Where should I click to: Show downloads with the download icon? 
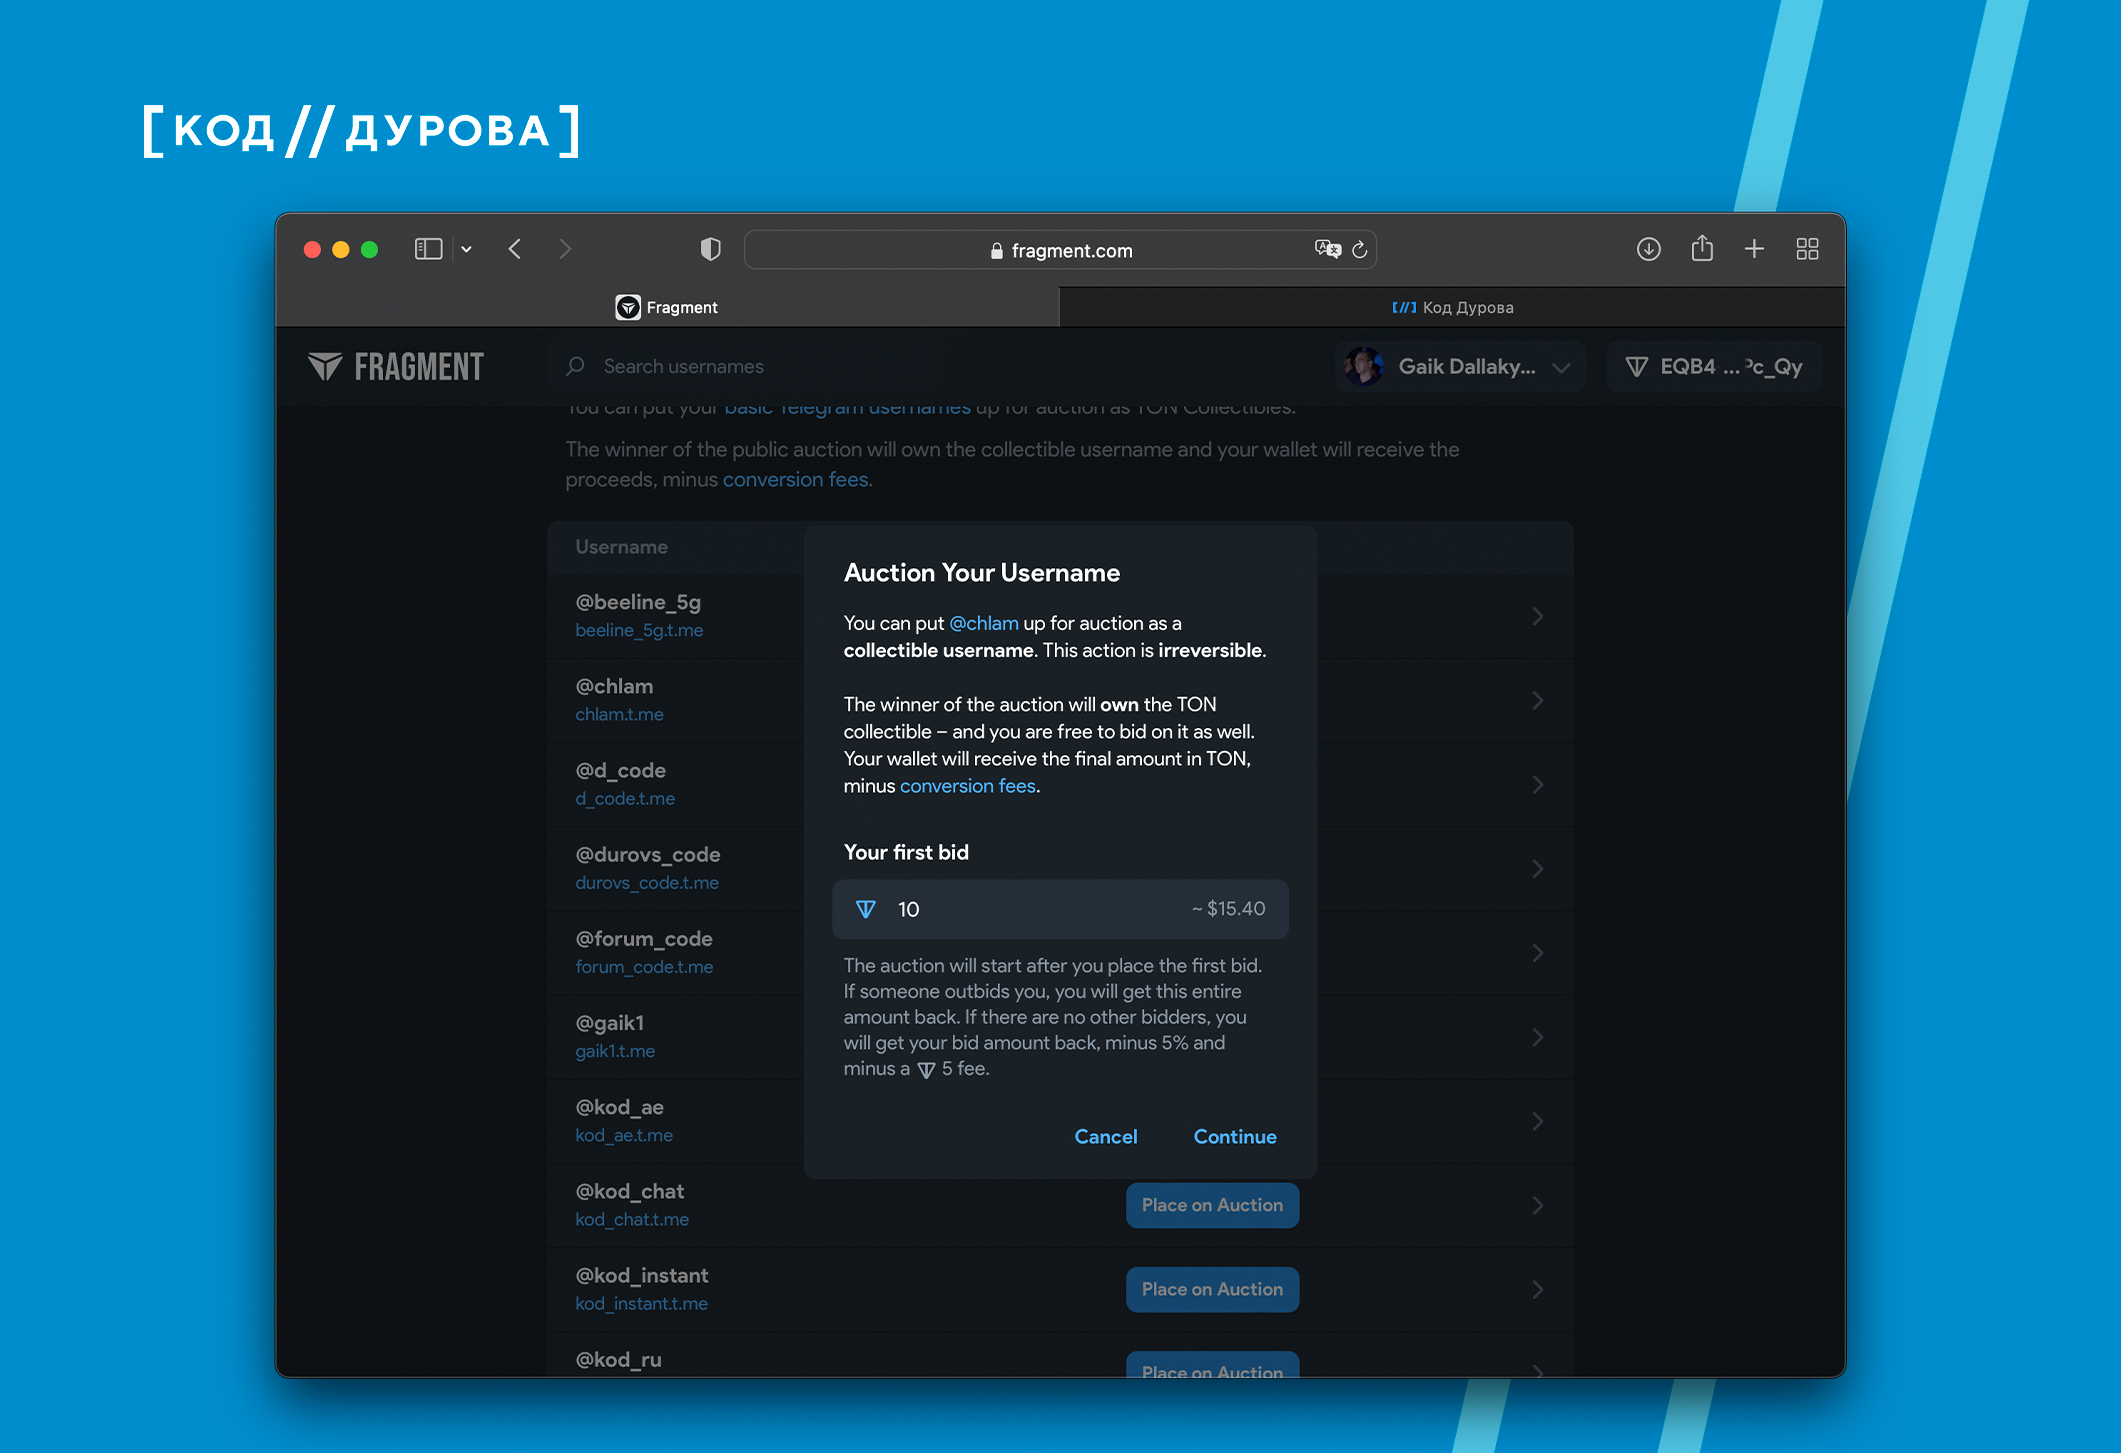click(x=1649, y=249)
